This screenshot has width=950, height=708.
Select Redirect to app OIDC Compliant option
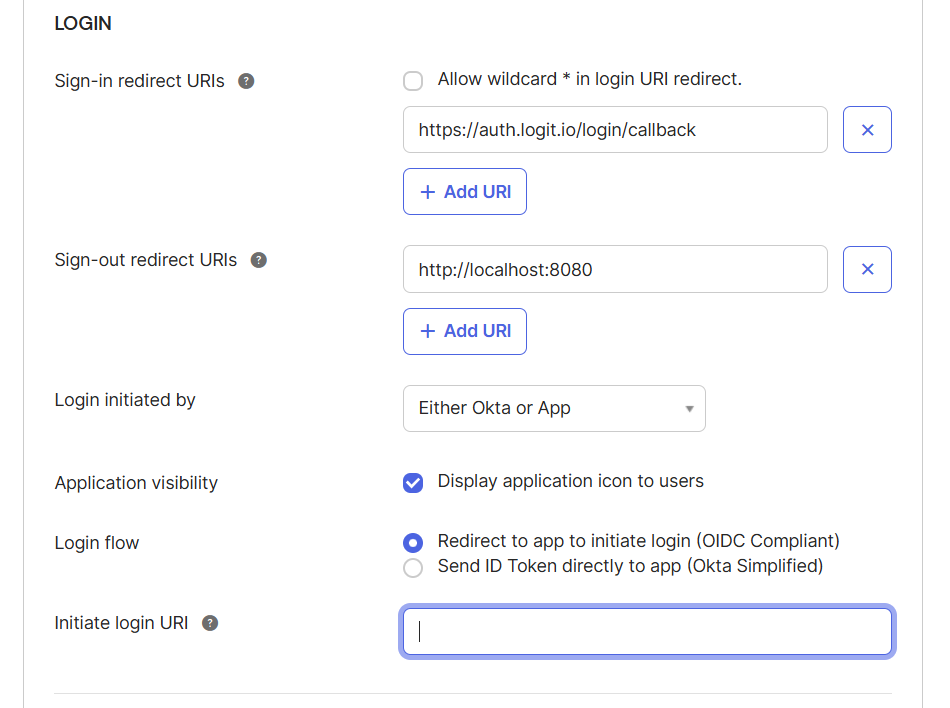(413, 542)
